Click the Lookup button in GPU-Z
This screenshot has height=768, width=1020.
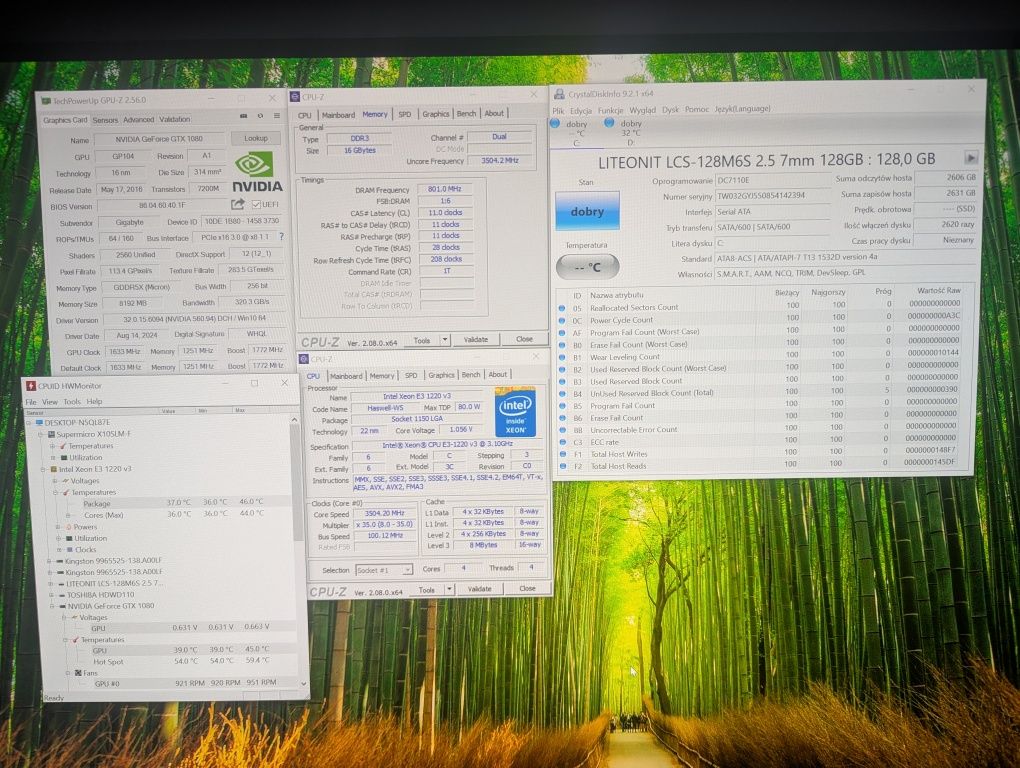[x=256, y=138]
